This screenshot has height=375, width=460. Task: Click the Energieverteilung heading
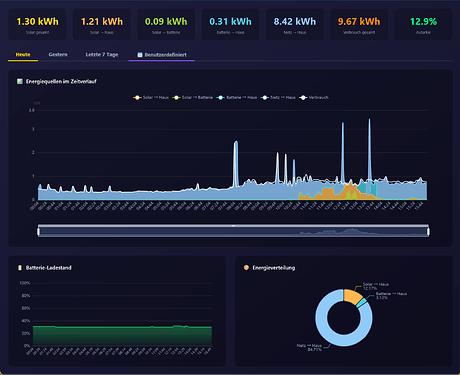point(274,268)
